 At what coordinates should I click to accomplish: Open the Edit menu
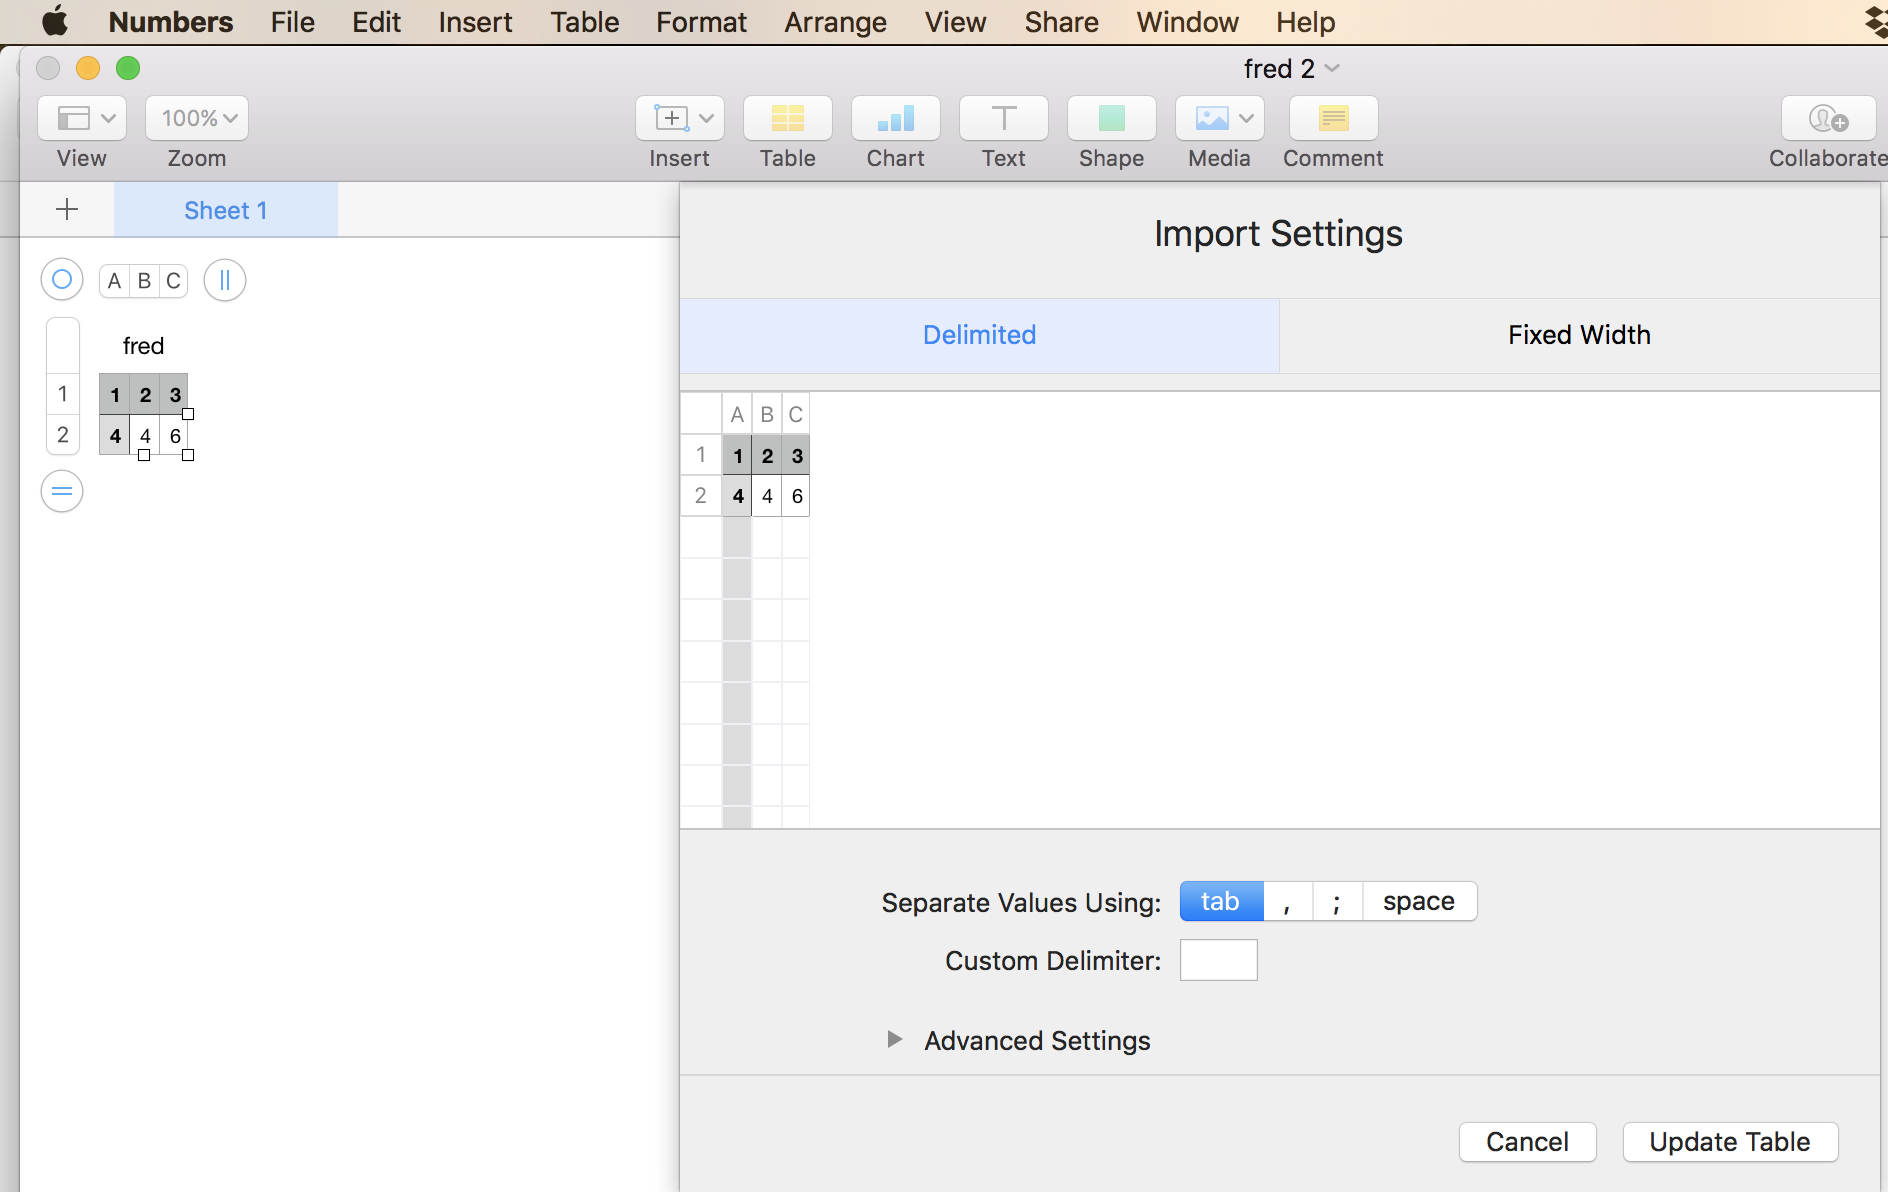[x=377, y=22]
